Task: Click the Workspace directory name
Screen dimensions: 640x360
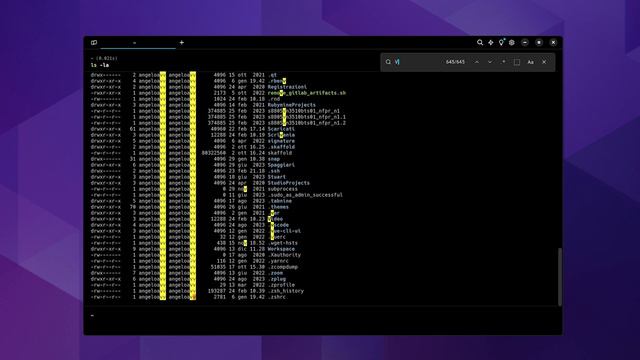Action: tap(281, 249)
